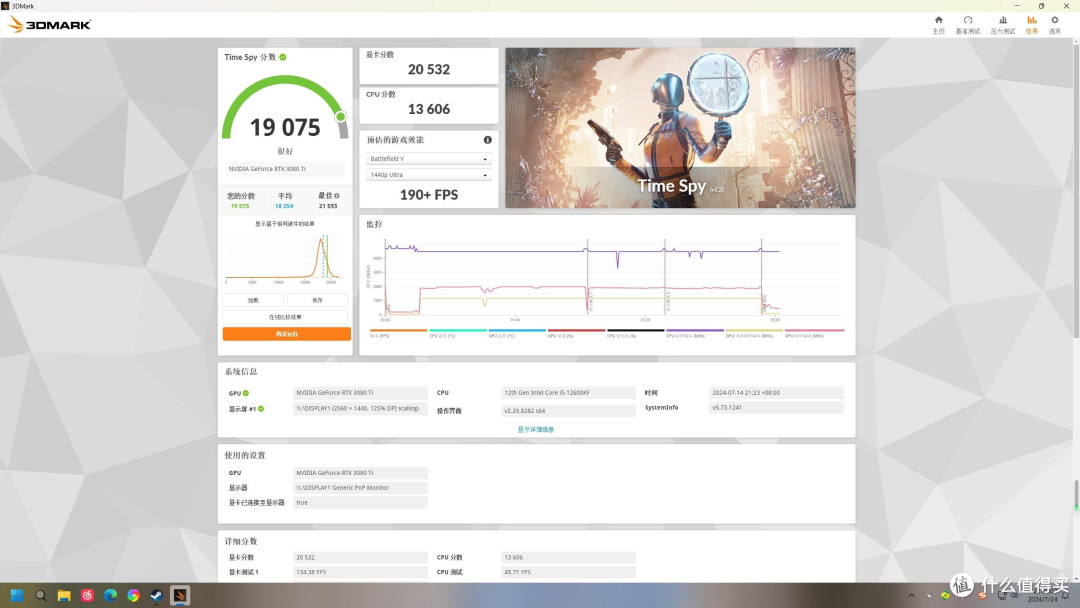This screenshot has width=1080, height=608.
Task: Click the CPU test value 45.71 FPS
Action: click(568, 572)
